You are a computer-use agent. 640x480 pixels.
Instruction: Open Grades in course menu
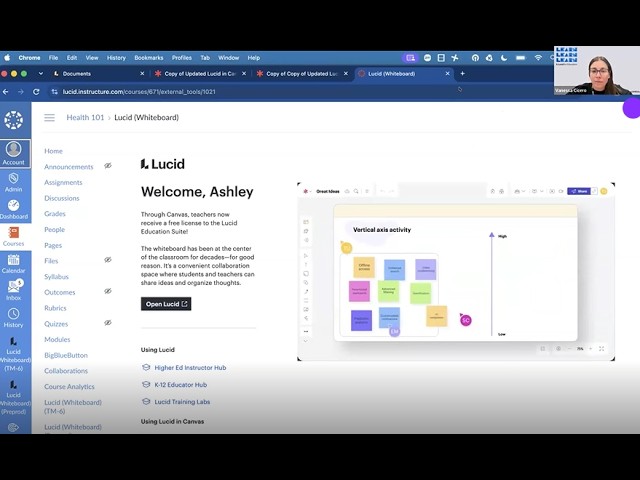point(55,214)
